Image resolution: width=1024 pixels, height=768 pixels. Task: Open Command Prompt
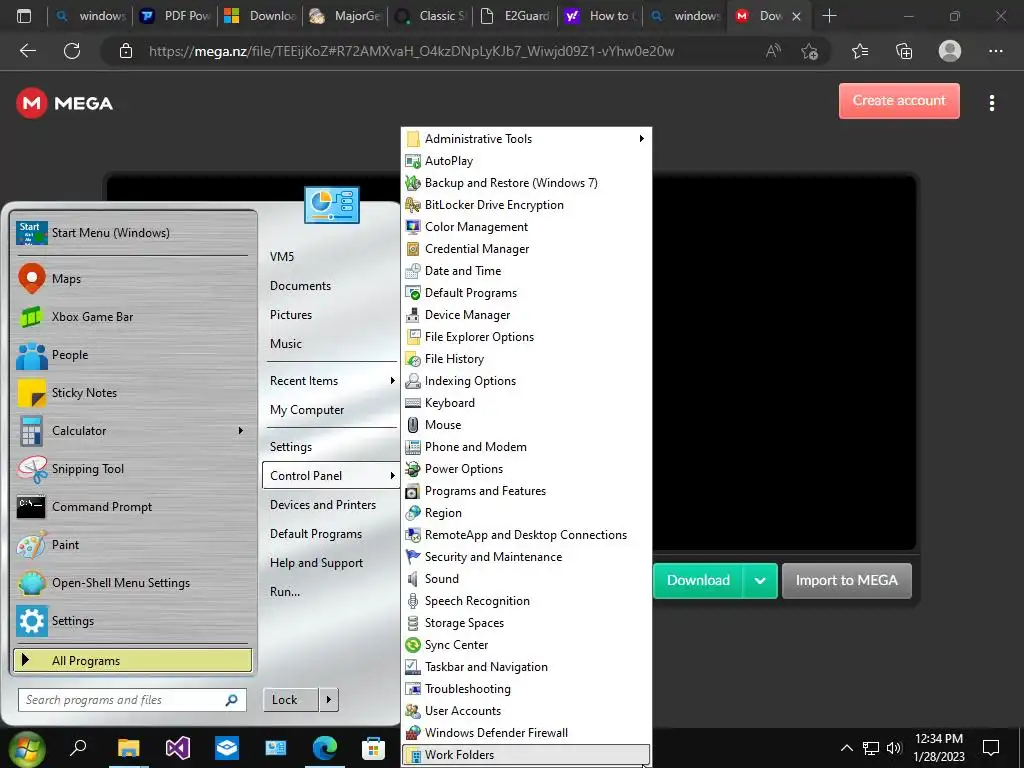click(x=133, y=507)
